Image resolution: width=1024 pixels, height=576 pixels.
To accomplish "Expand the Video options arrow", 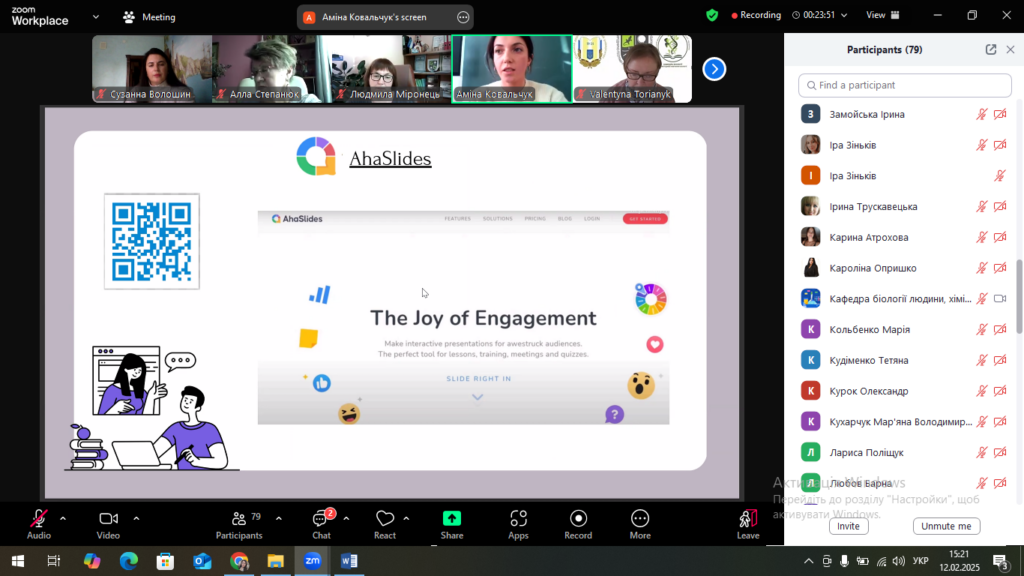I will [136, 518].
